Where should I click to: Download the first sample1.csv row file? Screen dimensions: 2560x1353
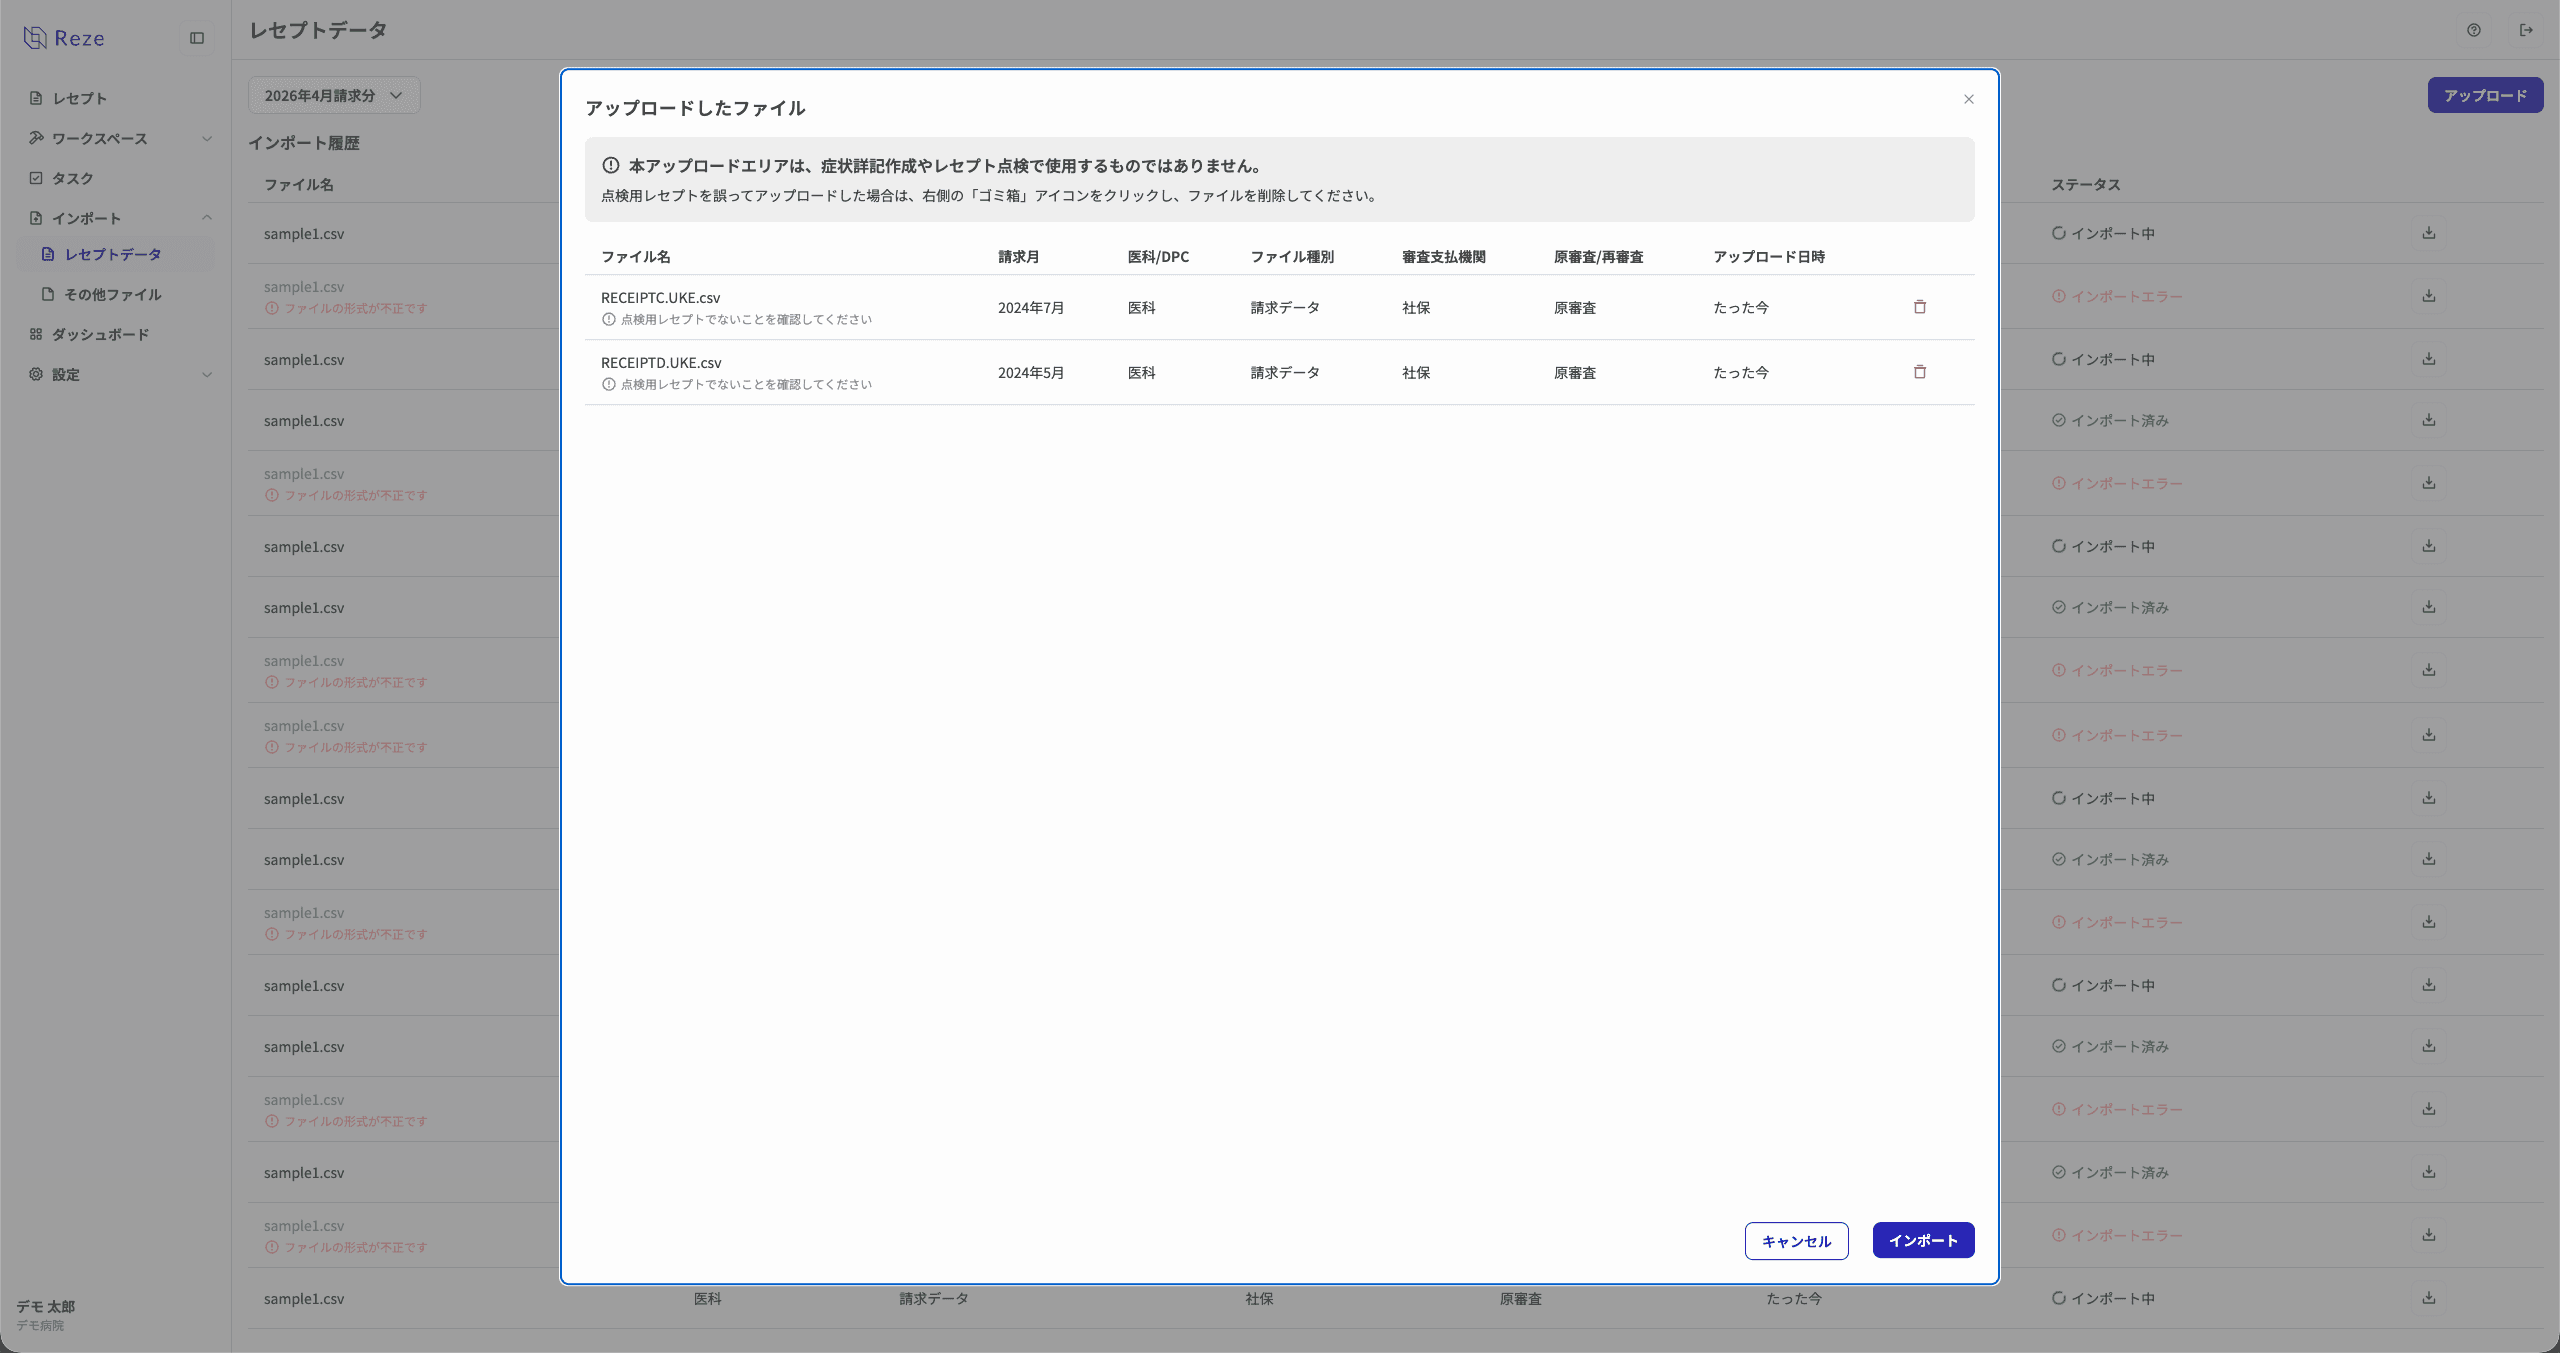point(2428,233)
